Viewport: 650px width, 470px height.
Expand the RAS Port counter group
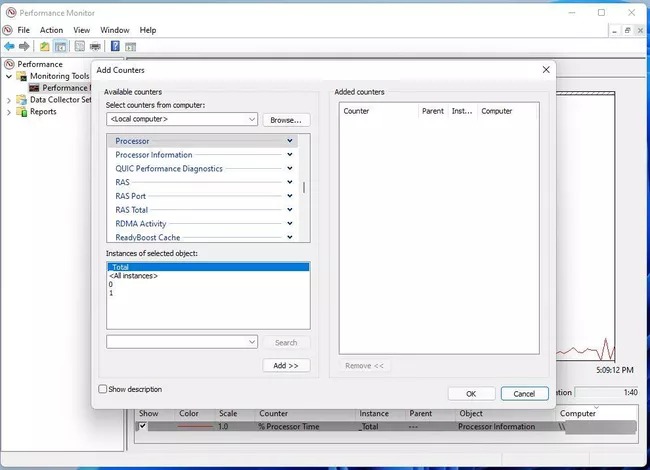[290, 196]
